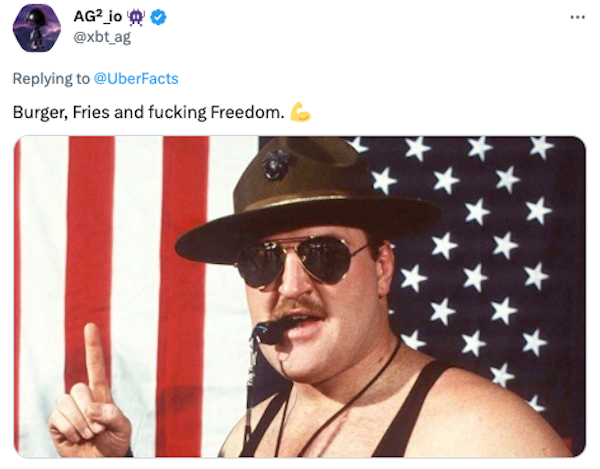Click the @xbt_ag handle
Image resolution: width=600 pixels, height=469 pixels.
point(102,37)
